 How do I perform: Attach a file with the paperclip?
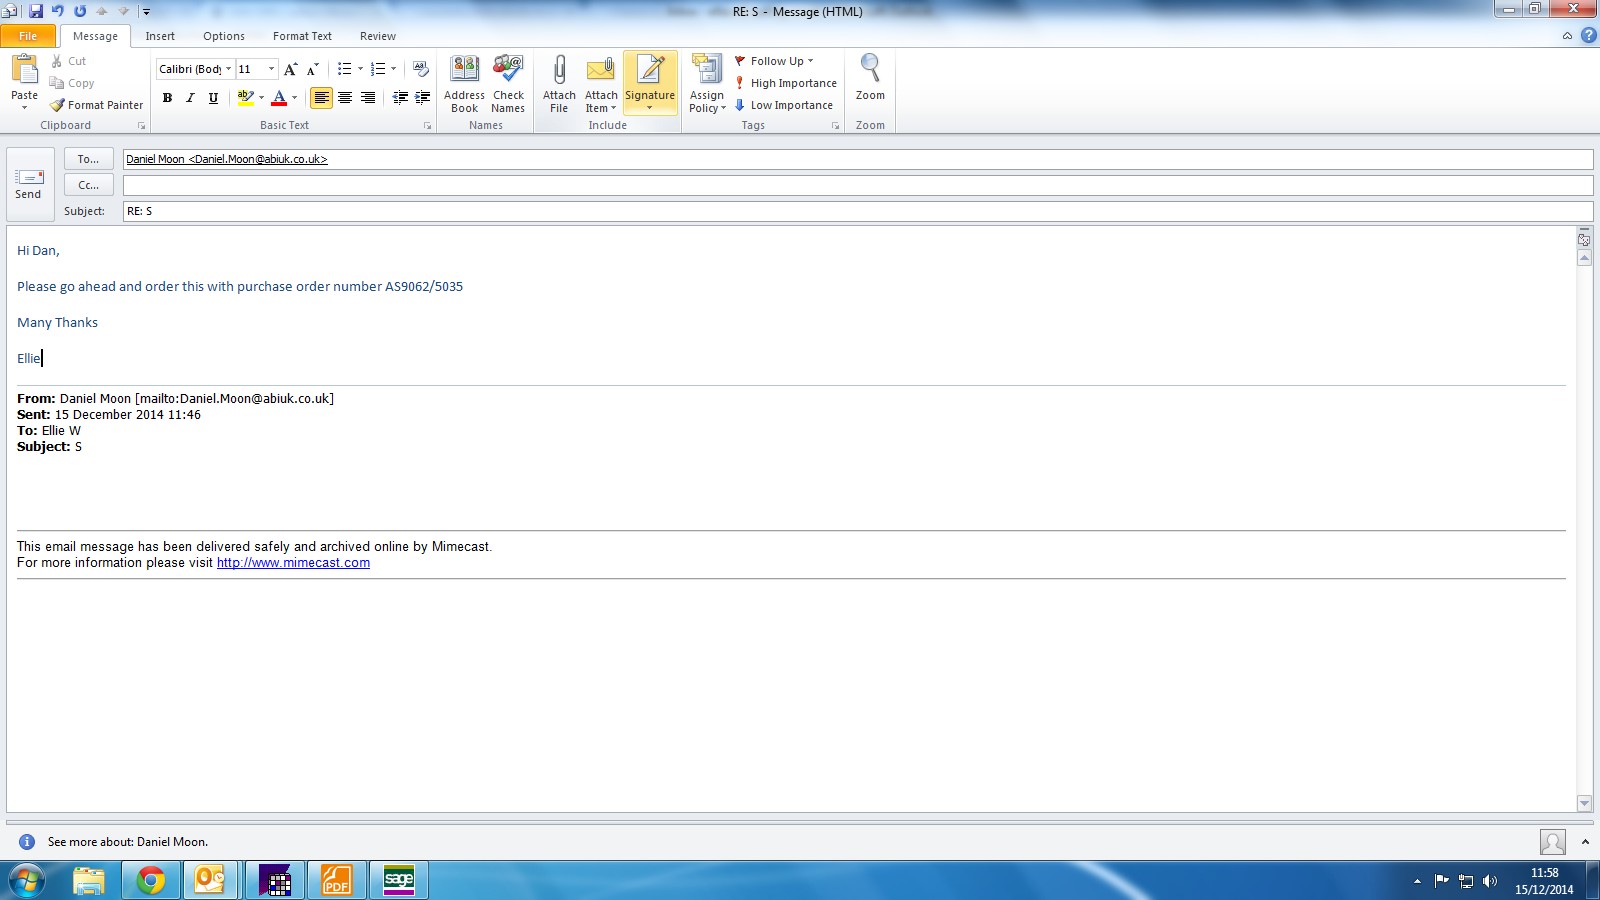559,84
